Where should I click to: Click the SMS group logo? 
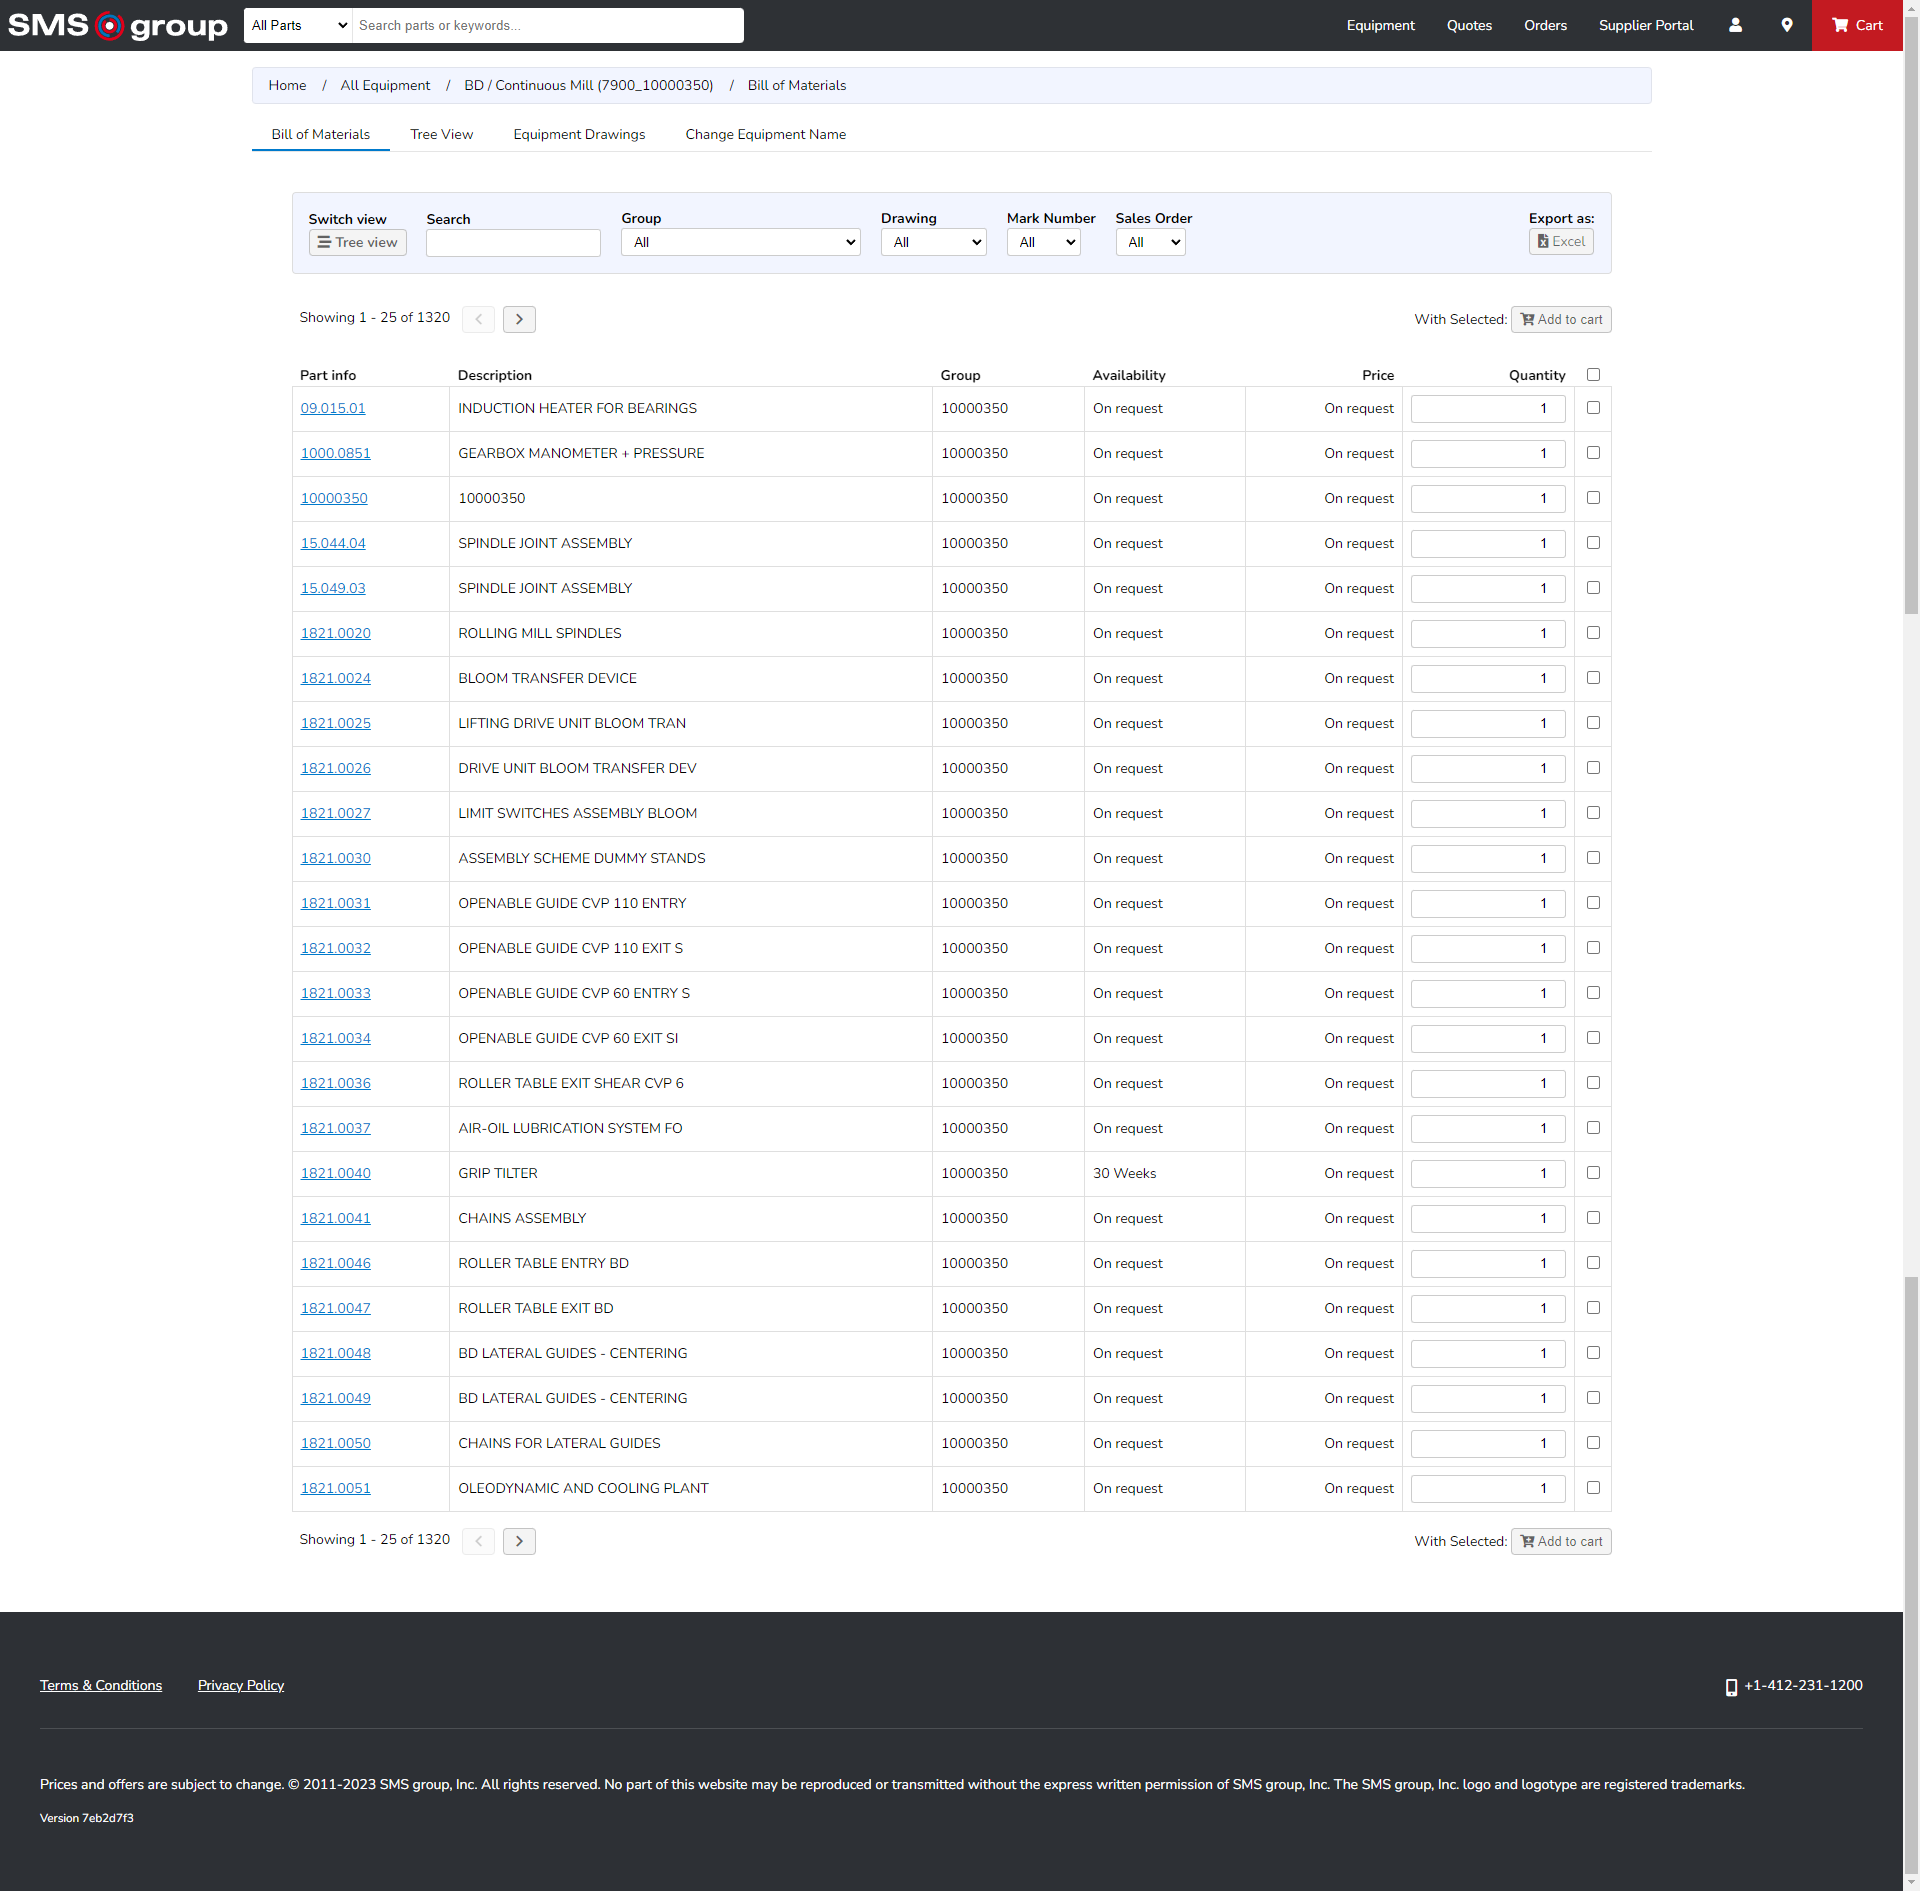(x=118, y=25)
